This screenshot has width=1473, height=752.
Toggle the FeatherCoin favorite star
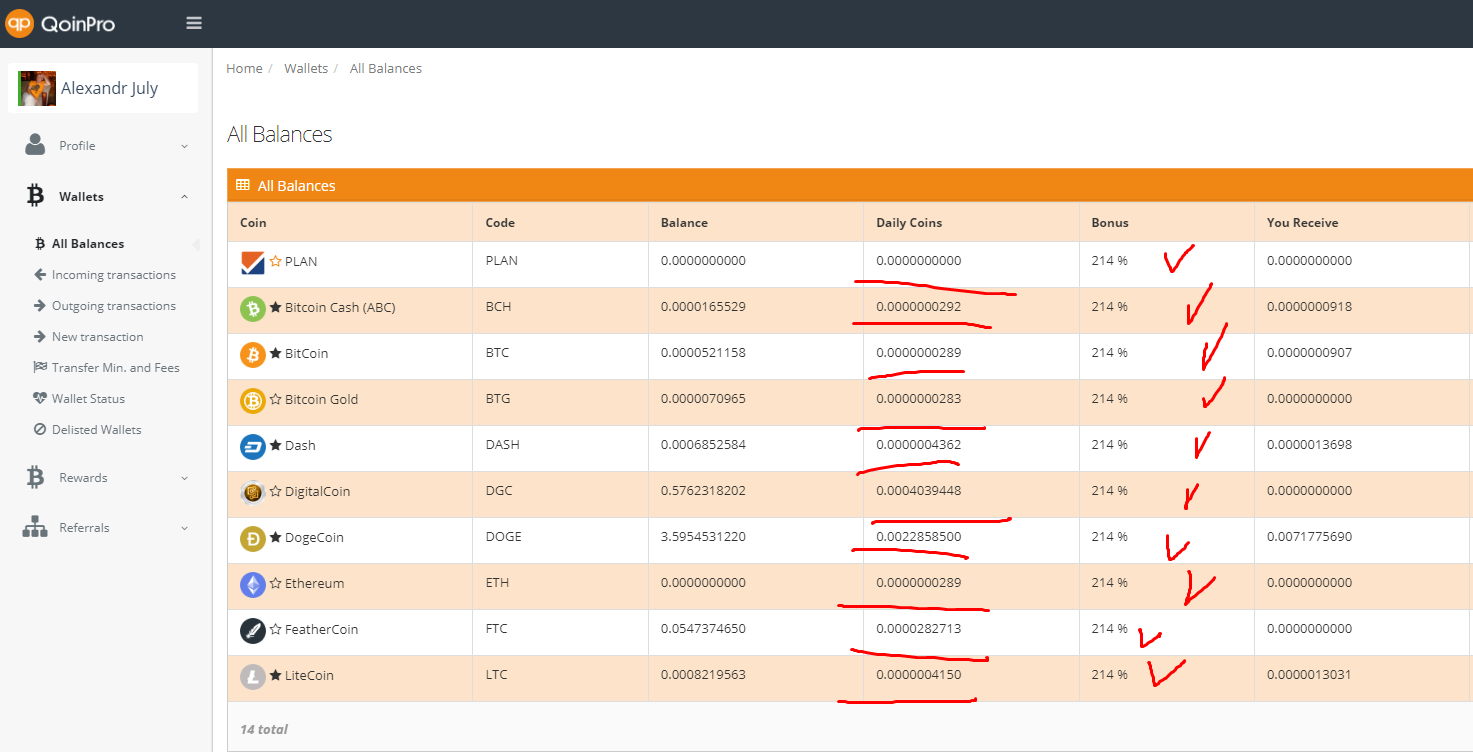pyautogui.click(x=275, y=629)
